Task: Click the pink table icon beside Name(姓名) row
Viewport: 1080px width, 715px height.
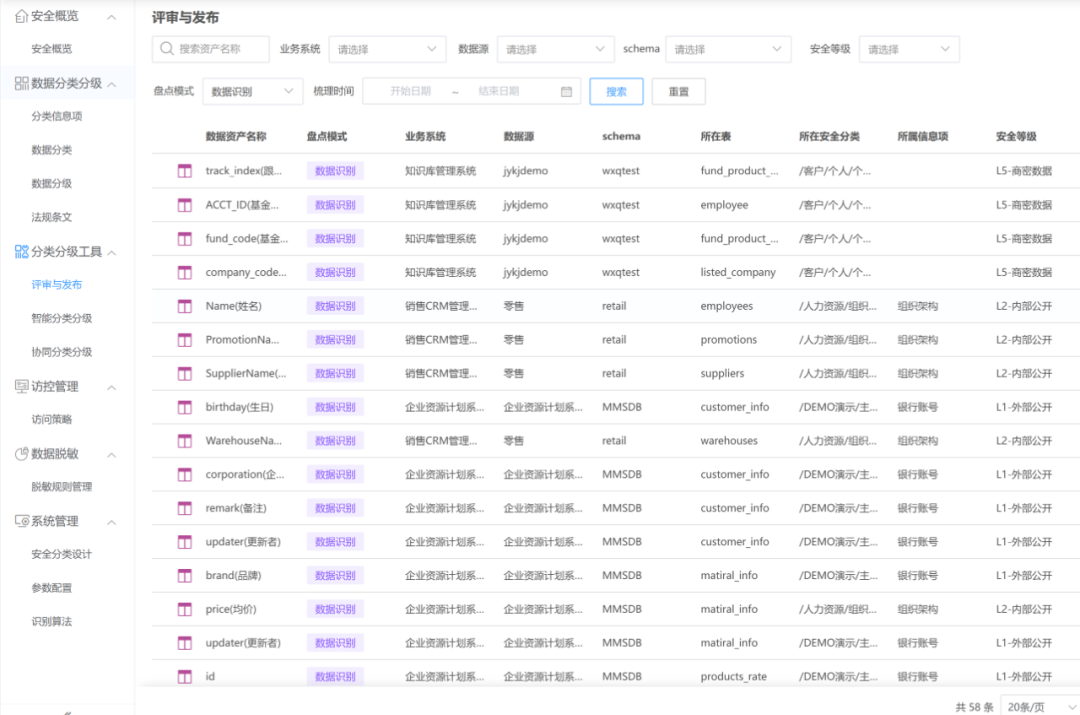Action: coord(185,305)
